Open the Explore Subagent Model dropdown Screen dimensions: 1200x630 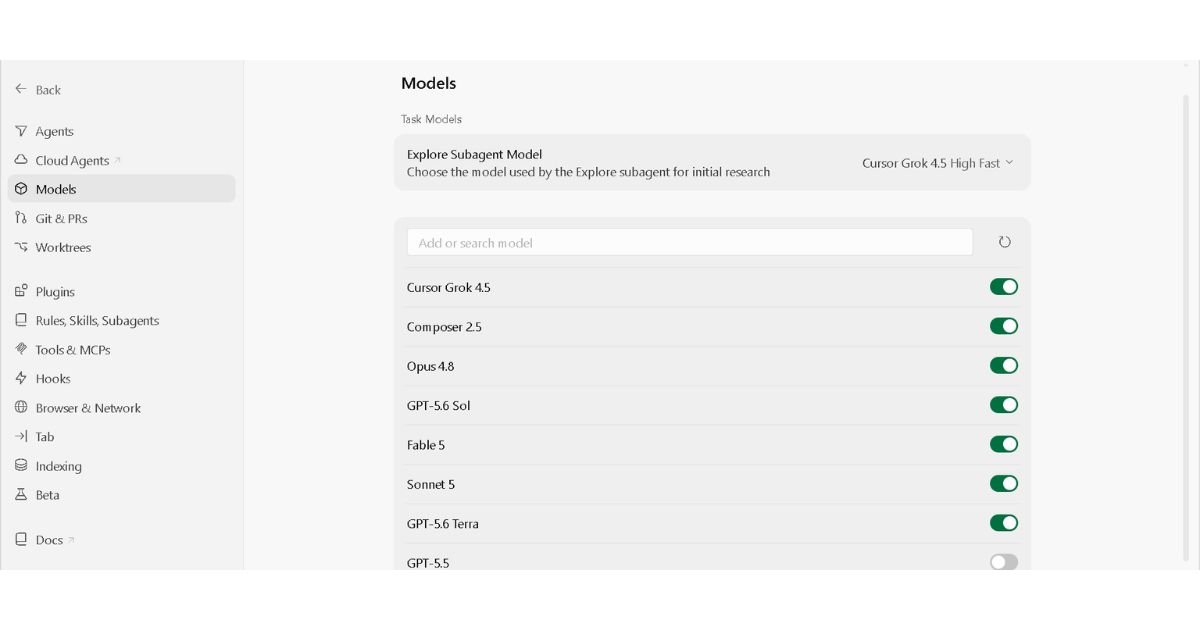pyautogui.click(x=938, y=163)
